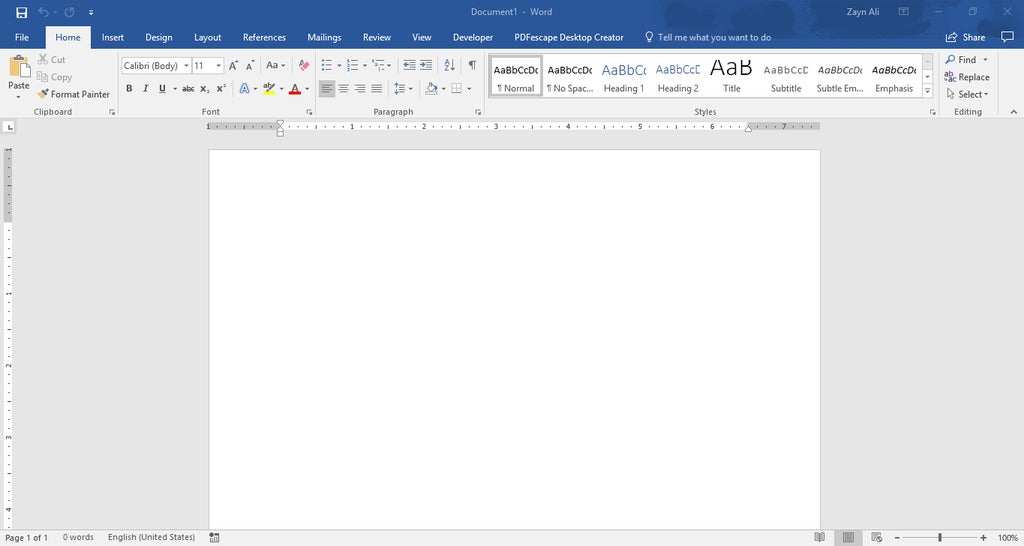Switch to the Design tab
The height and width of the screenshot is (546, 1024).
click(159, 37)
